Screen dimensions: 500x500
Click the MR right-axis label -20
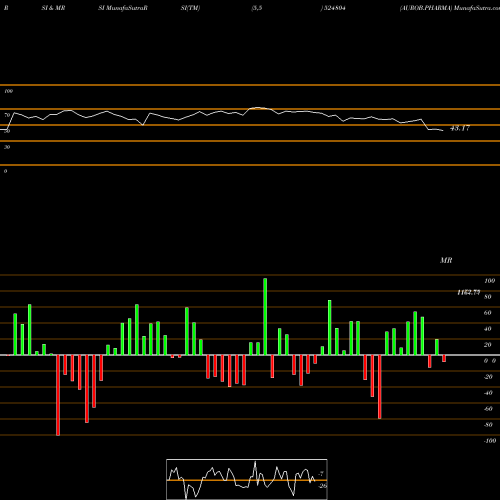(488, 377)
